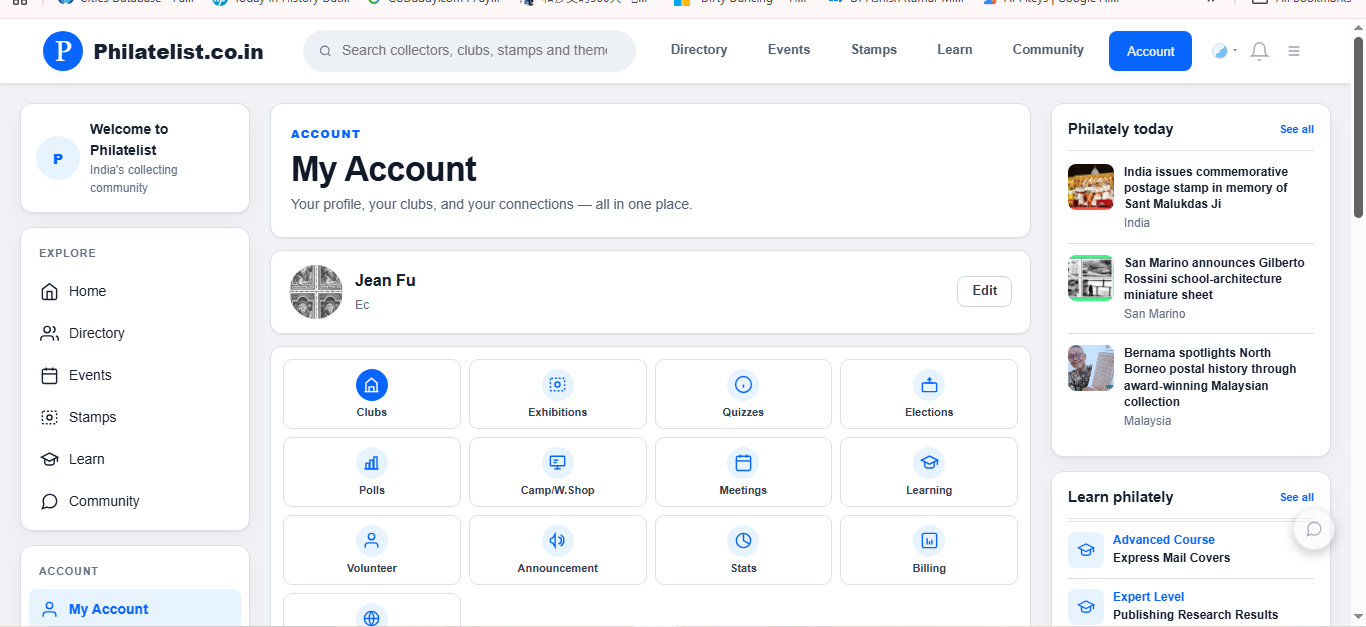Click the Bernama news thumbnail

click(x=1091, y=368)
